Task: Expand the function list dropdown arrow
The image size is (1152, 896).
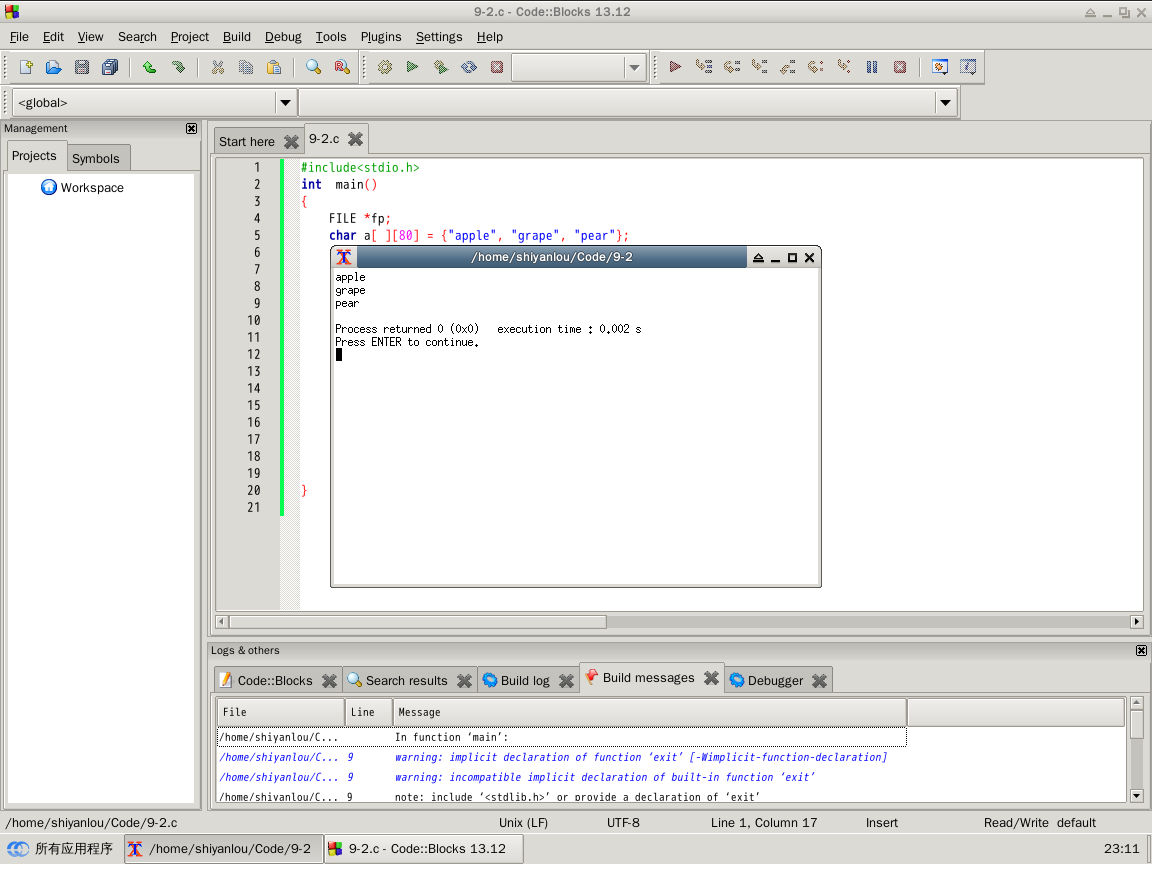Action: 946,103
